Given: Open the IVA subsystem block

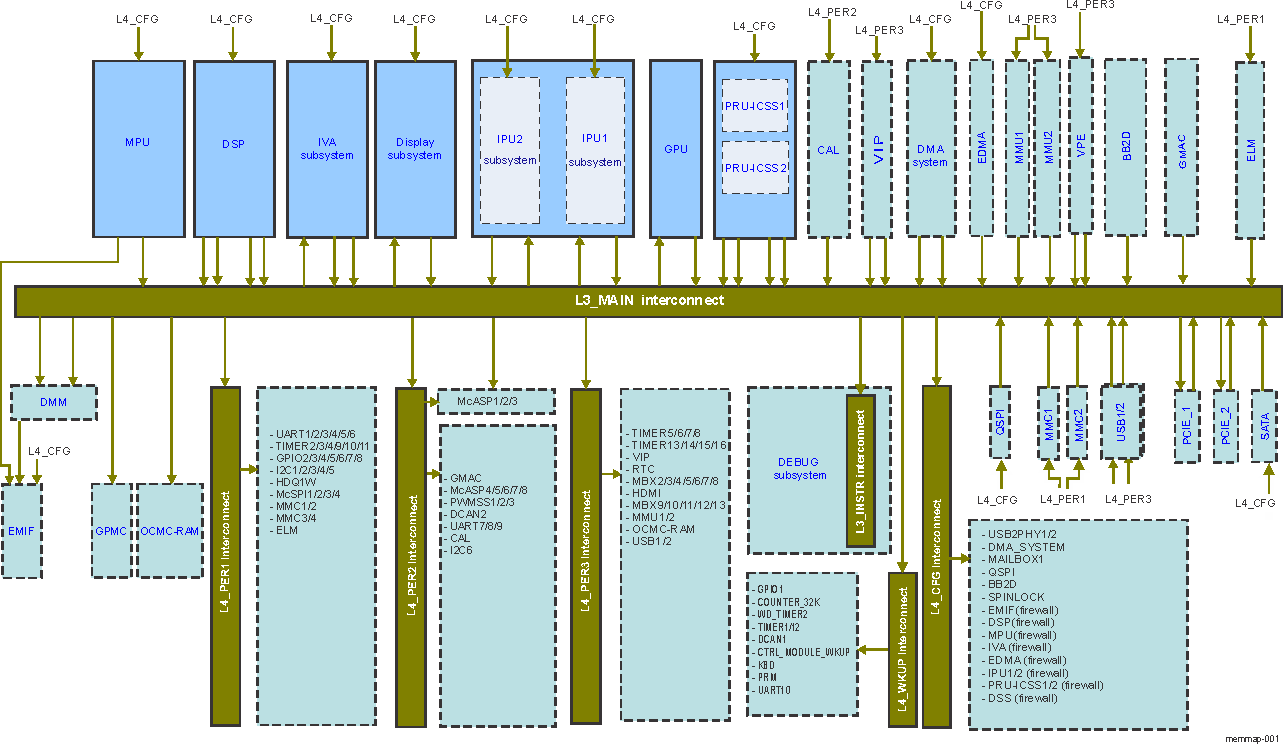Looking at the screenshot, I should tap(327, 149).
